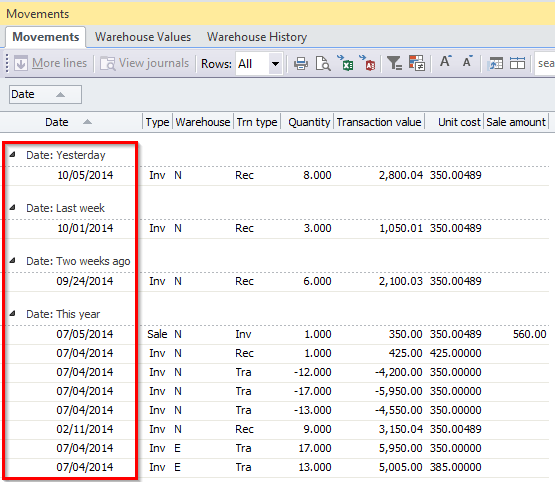Click the Sale amount column header

[x=516, y=122]
